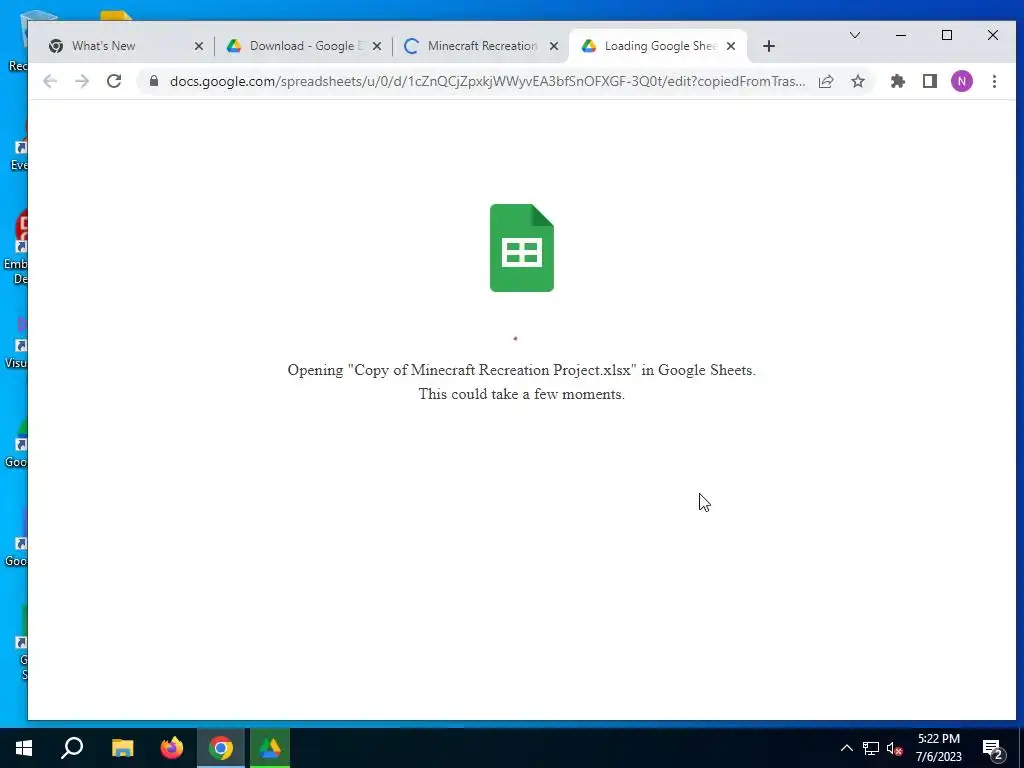View site security lock information

pyautogui.click(x=153, y=81)
